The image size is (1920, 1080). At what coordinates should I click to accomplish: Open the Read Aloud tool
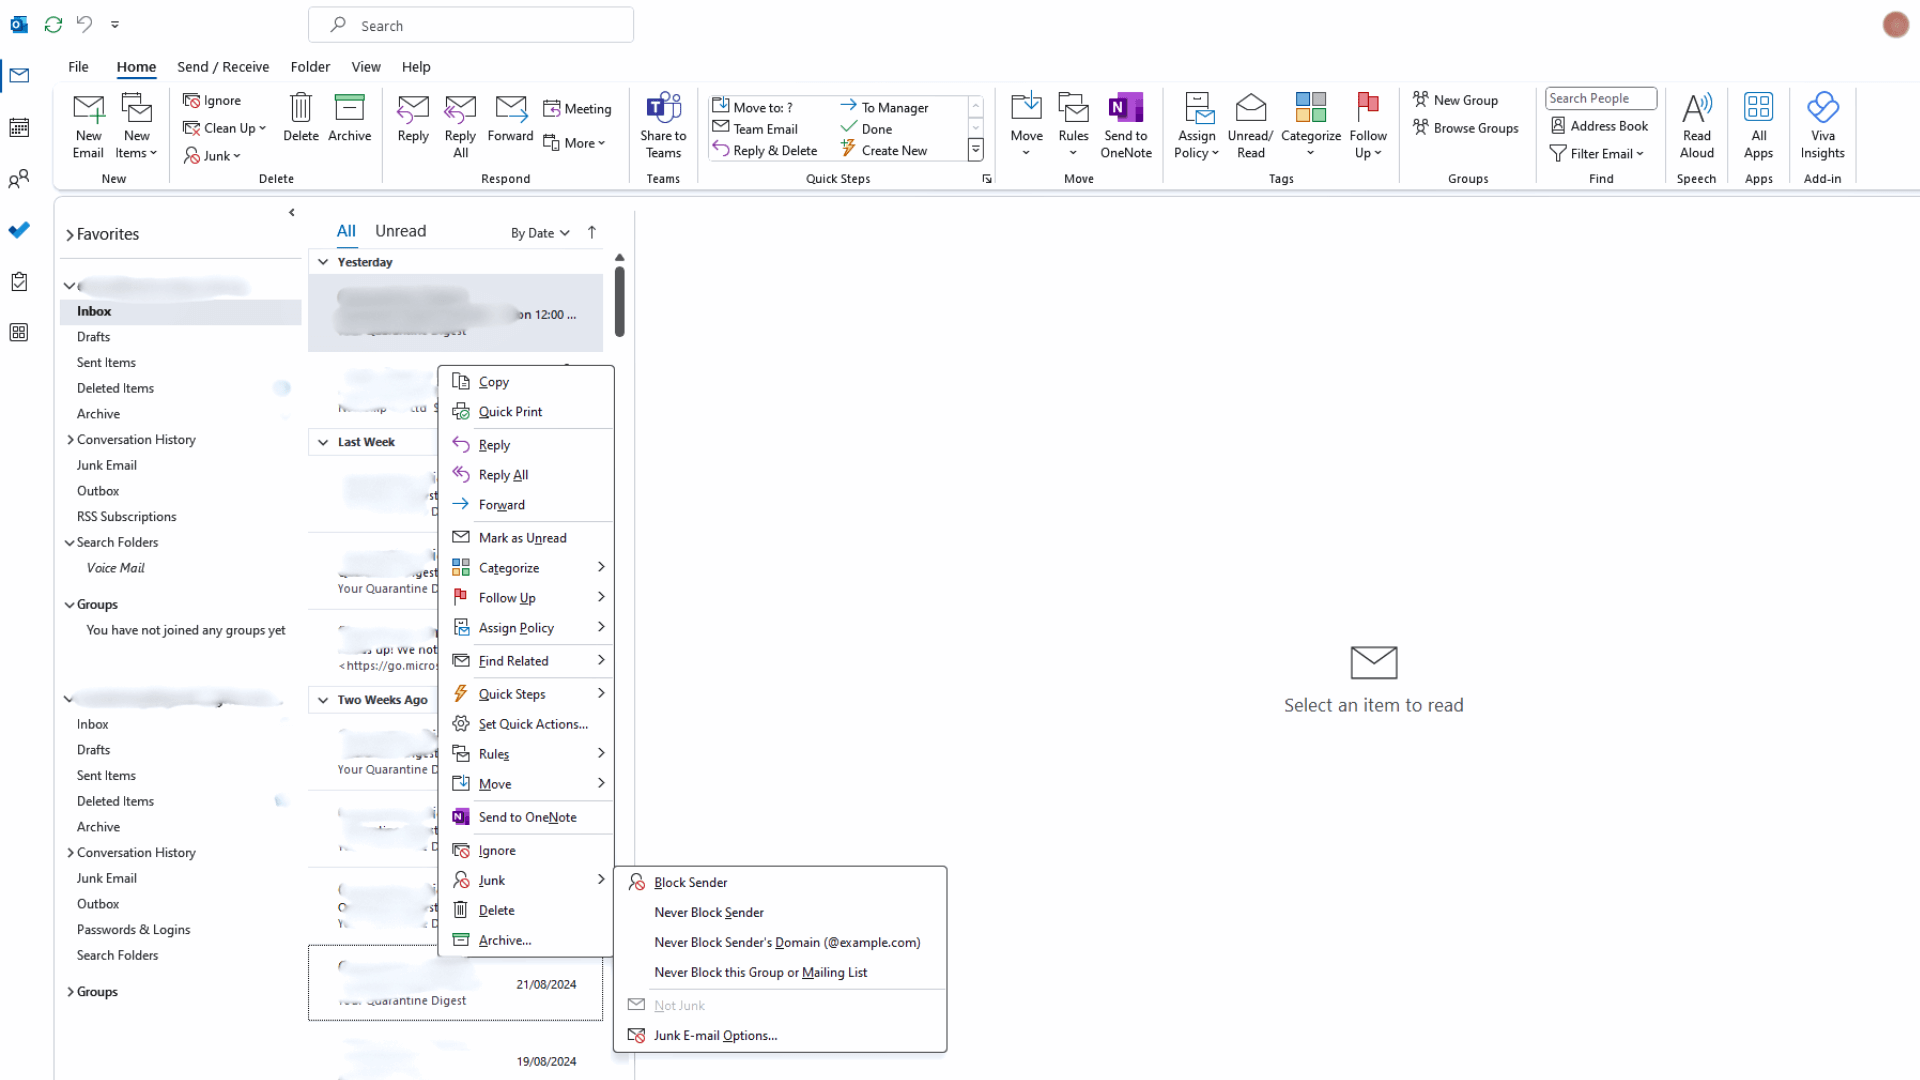pyautogui.click(x=1697, y=124)
